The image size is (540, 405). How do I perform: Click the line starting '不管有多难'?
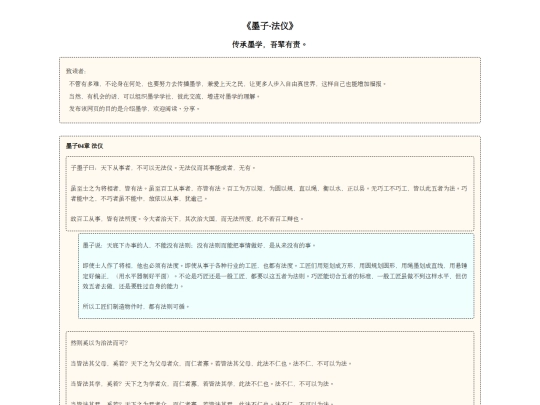point(227,84)
